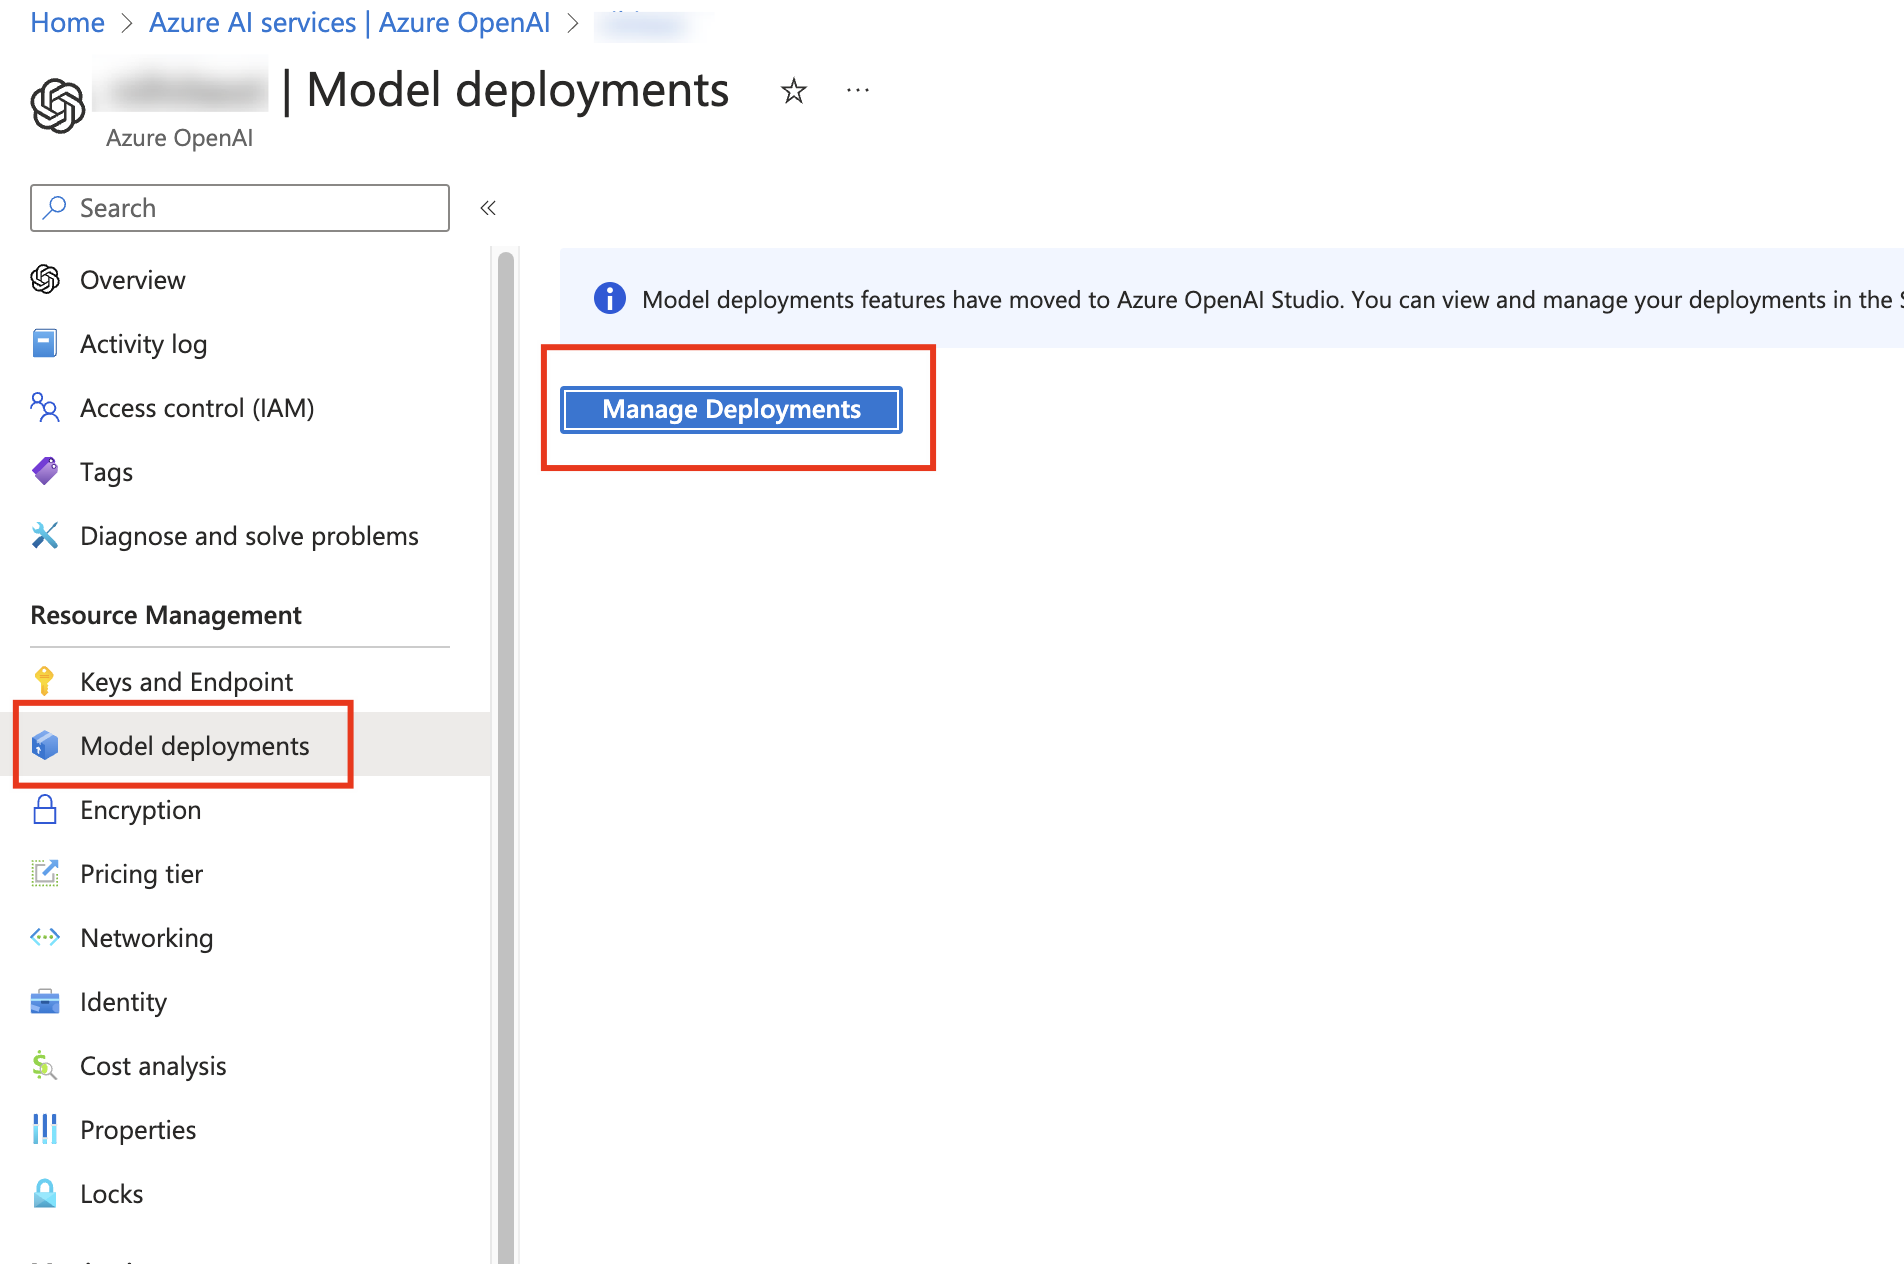1904x1264 pixels.
Task: Click the Search input field
Action: point(240,208)
